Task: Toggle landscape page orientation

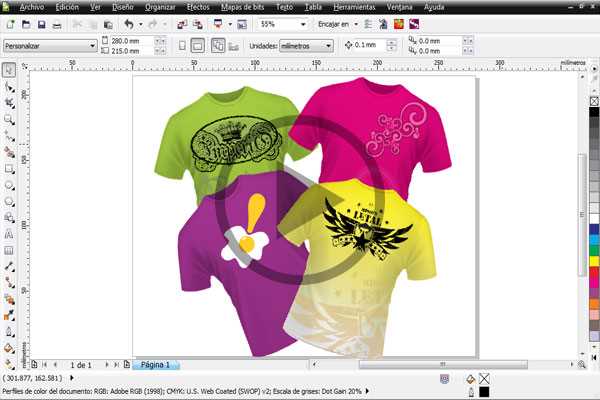Action: click(x=198, y=45)
